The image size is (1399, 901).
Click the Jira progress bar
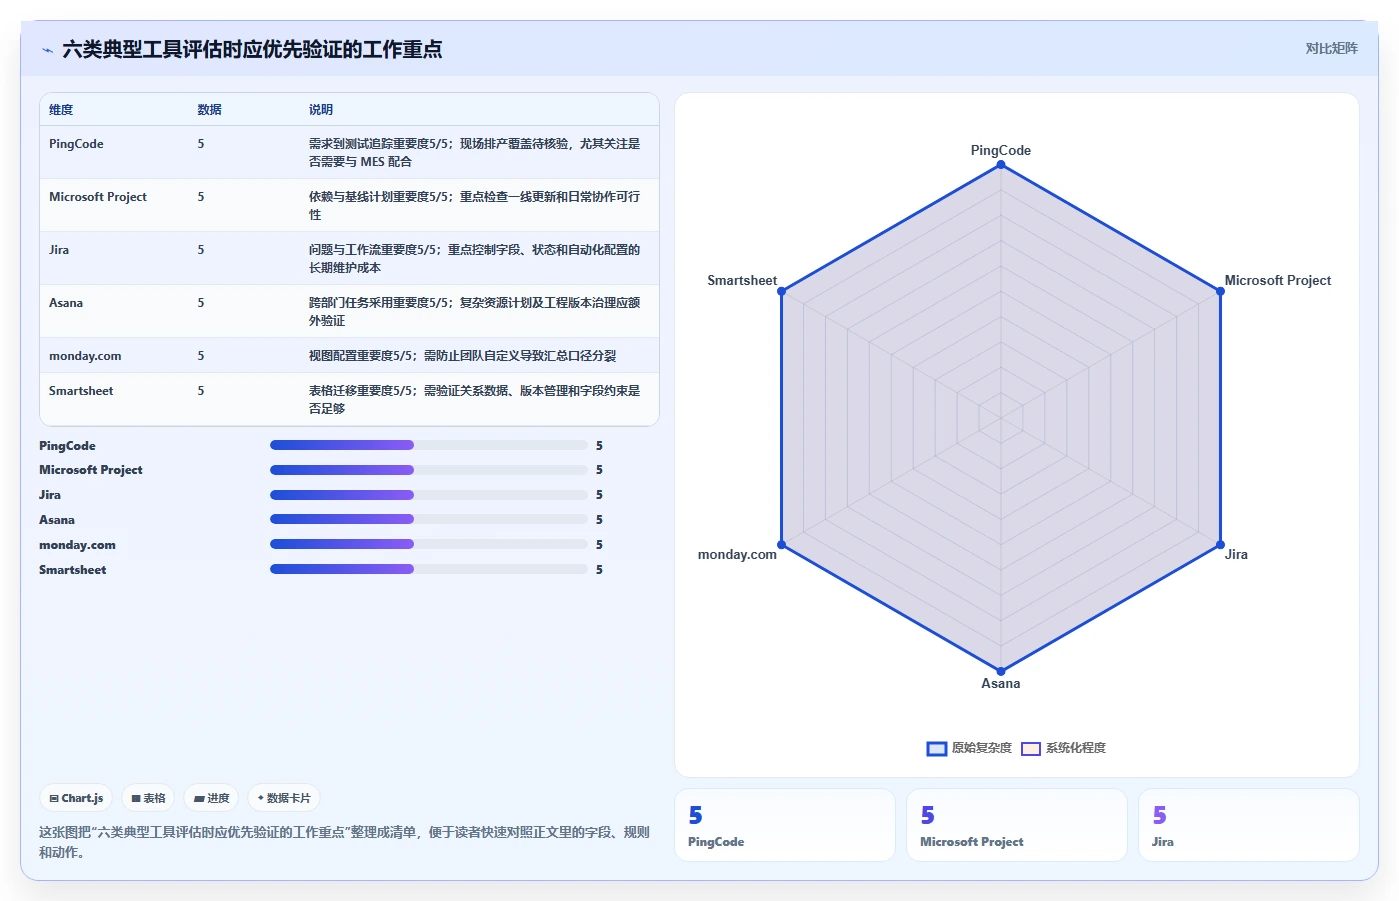coord(429,495)
